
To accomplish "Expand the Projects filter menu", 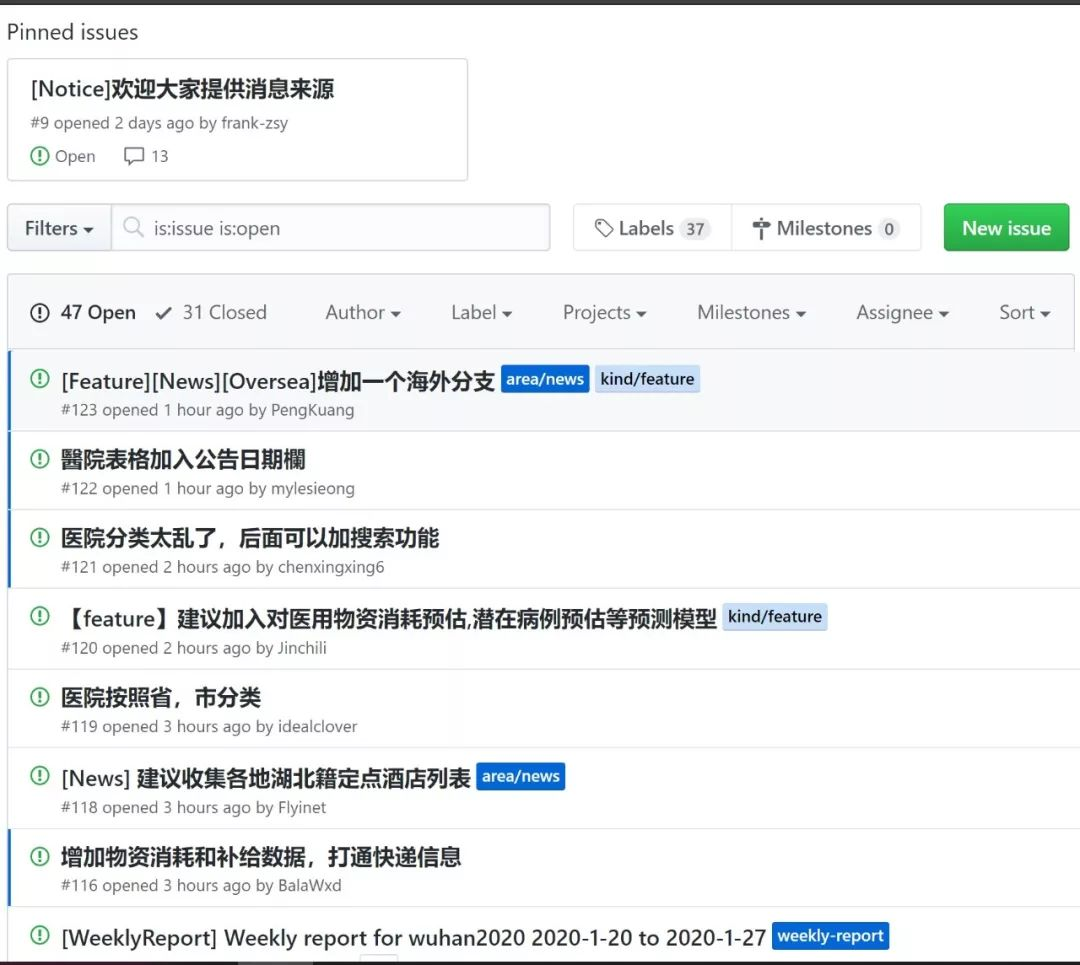I will (604, 313).
